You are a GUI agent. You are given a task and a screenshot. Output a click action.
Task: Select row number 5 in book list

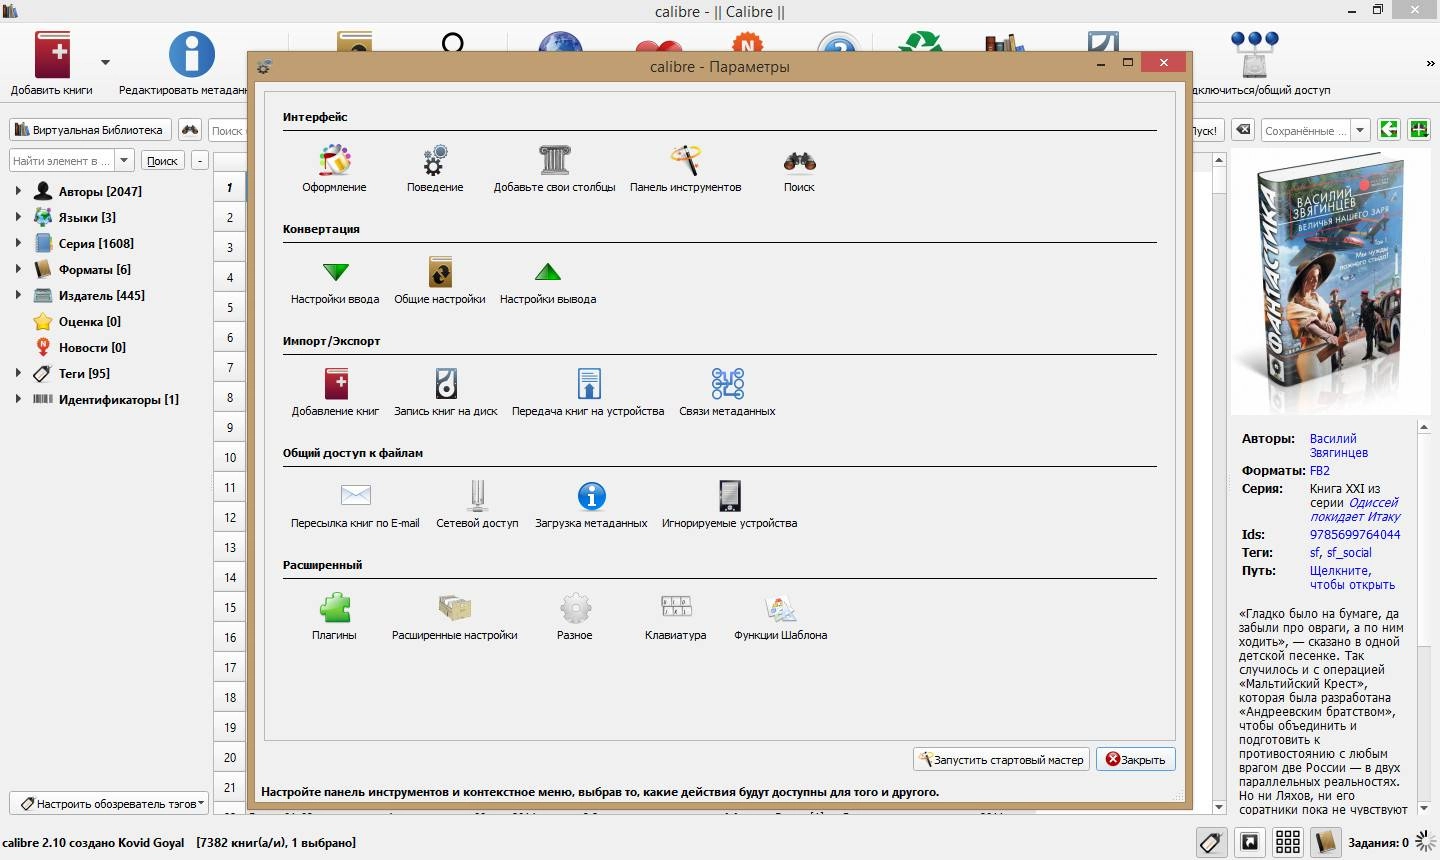pos(229,307)
